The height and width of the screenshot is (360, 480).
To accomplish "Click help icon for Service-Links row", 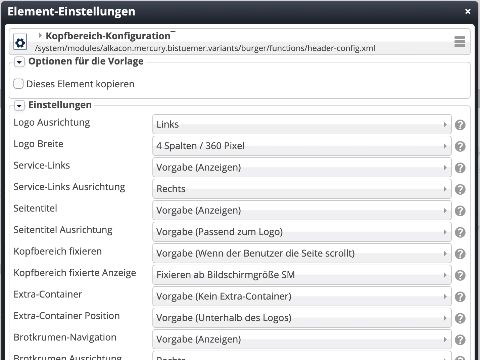I will coord(460,168).
